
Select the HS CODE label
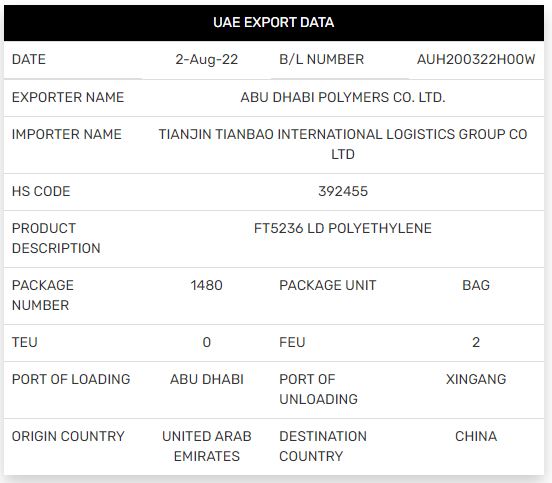[x=41, y=192]
